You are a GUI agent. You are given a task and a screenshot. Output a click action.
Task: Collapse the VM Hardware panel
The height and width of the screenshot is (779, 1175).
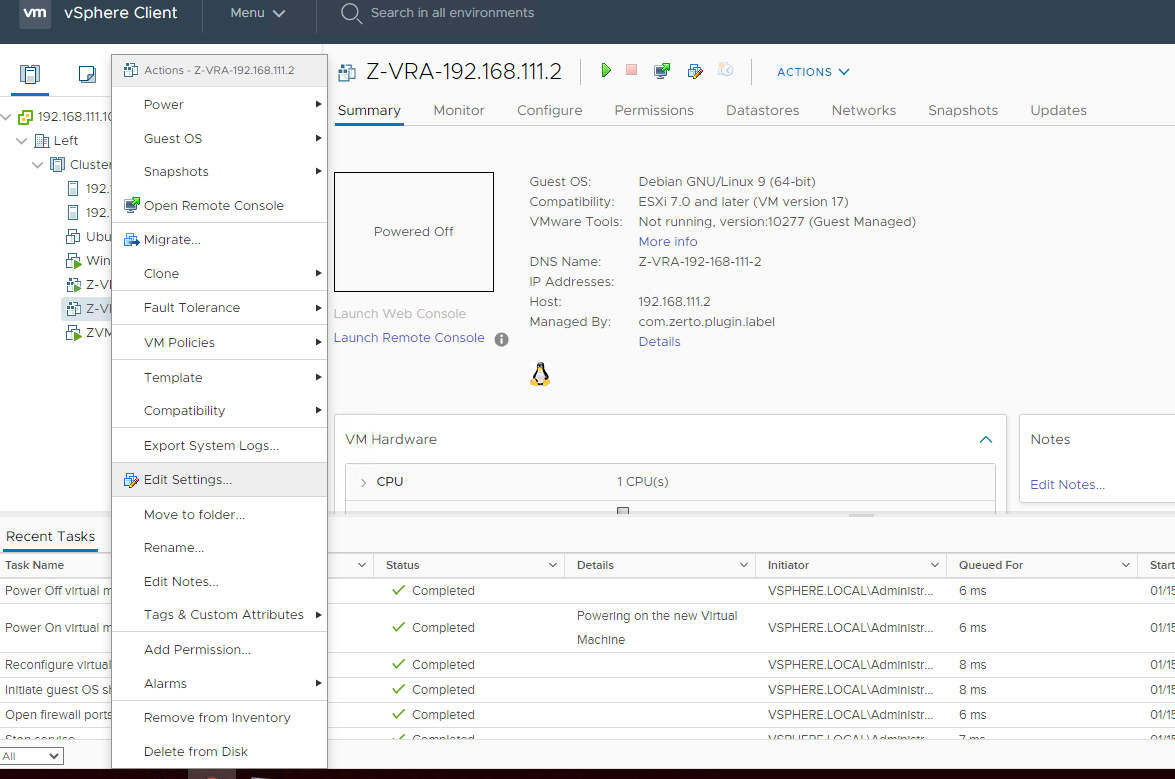[986, 440]
